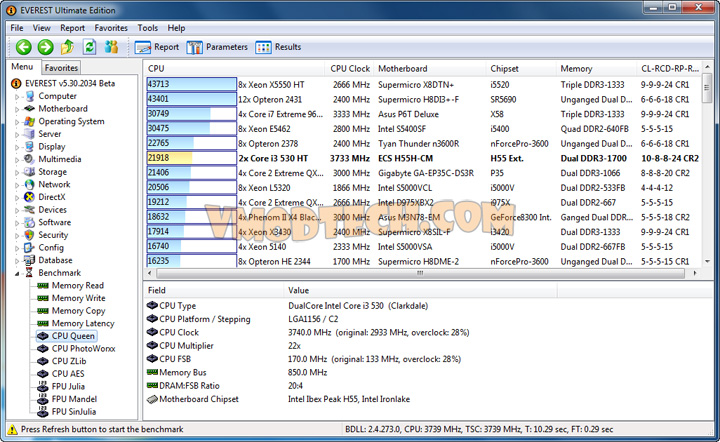Expand the Server tree node arrow

[17, 134]
